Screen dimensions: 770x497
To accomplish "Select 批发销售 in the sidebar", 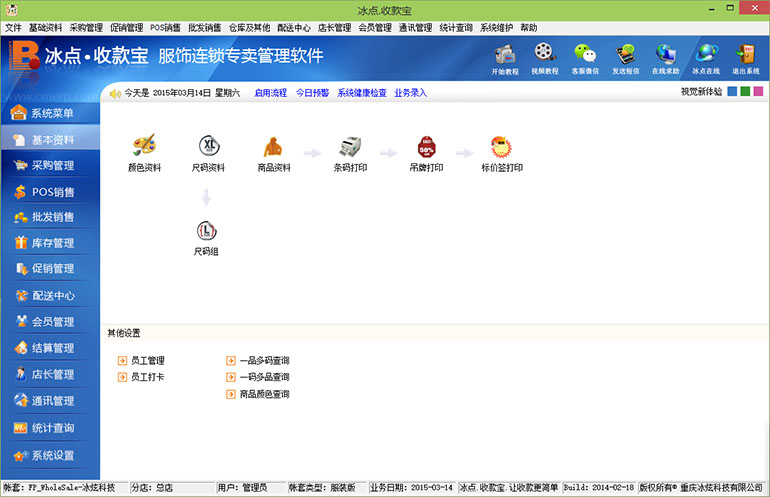I will [50, 217].
